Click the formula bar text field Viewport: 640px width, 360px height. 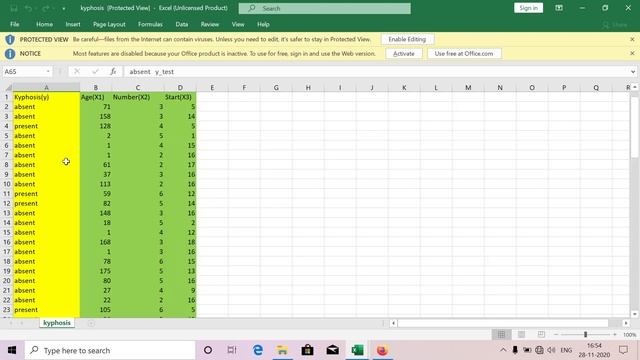pyautogui.click(x=377, y=71)
